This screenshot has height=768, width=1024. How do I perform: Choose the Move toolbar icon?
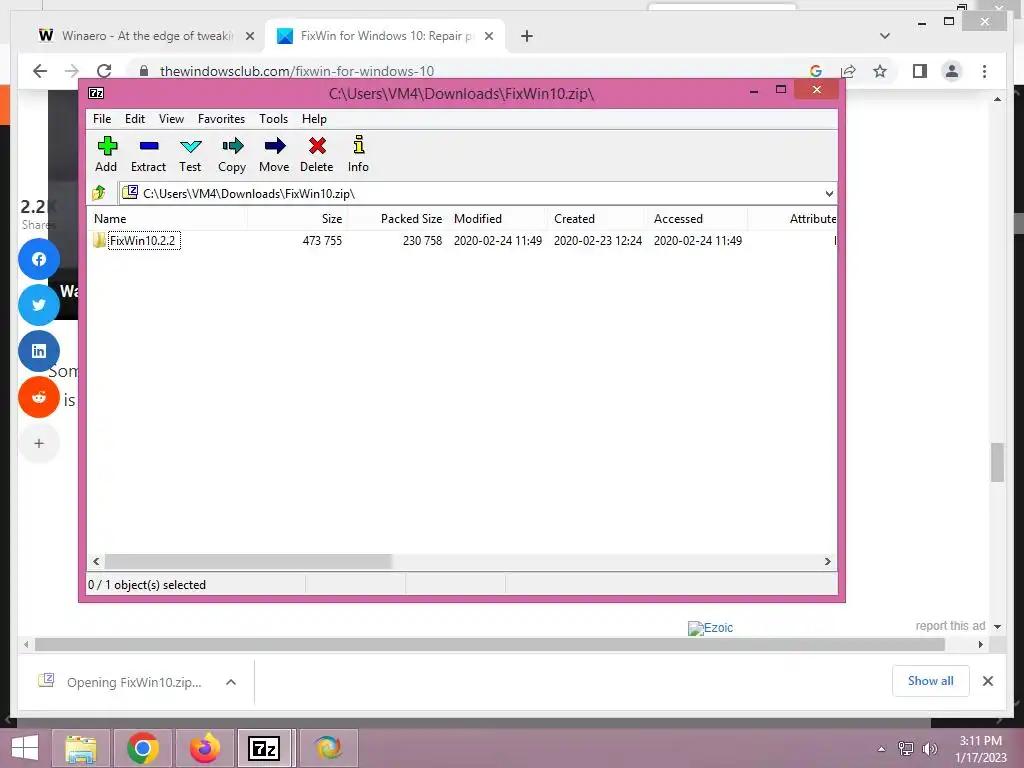pos(274,155)
